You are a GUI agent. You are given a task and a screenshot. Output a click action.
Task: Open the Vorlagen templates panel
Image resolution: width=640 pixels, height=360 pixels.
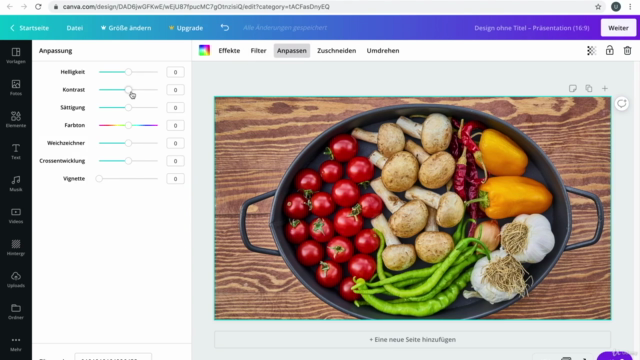pyautogui.click(x=16, y=56)
